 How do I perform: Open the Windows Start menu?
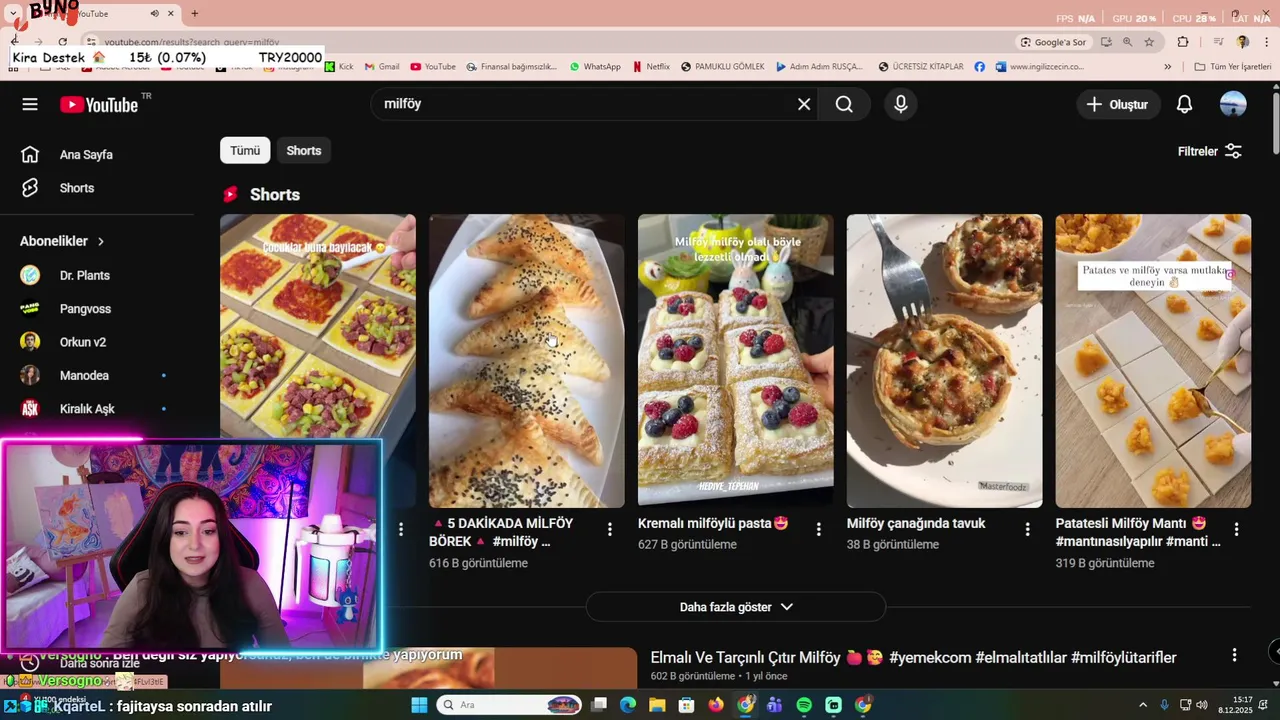point(419,705)
